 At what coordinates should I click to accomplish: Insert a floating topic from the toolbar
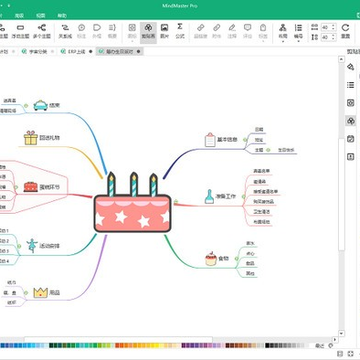click(20, 31)
